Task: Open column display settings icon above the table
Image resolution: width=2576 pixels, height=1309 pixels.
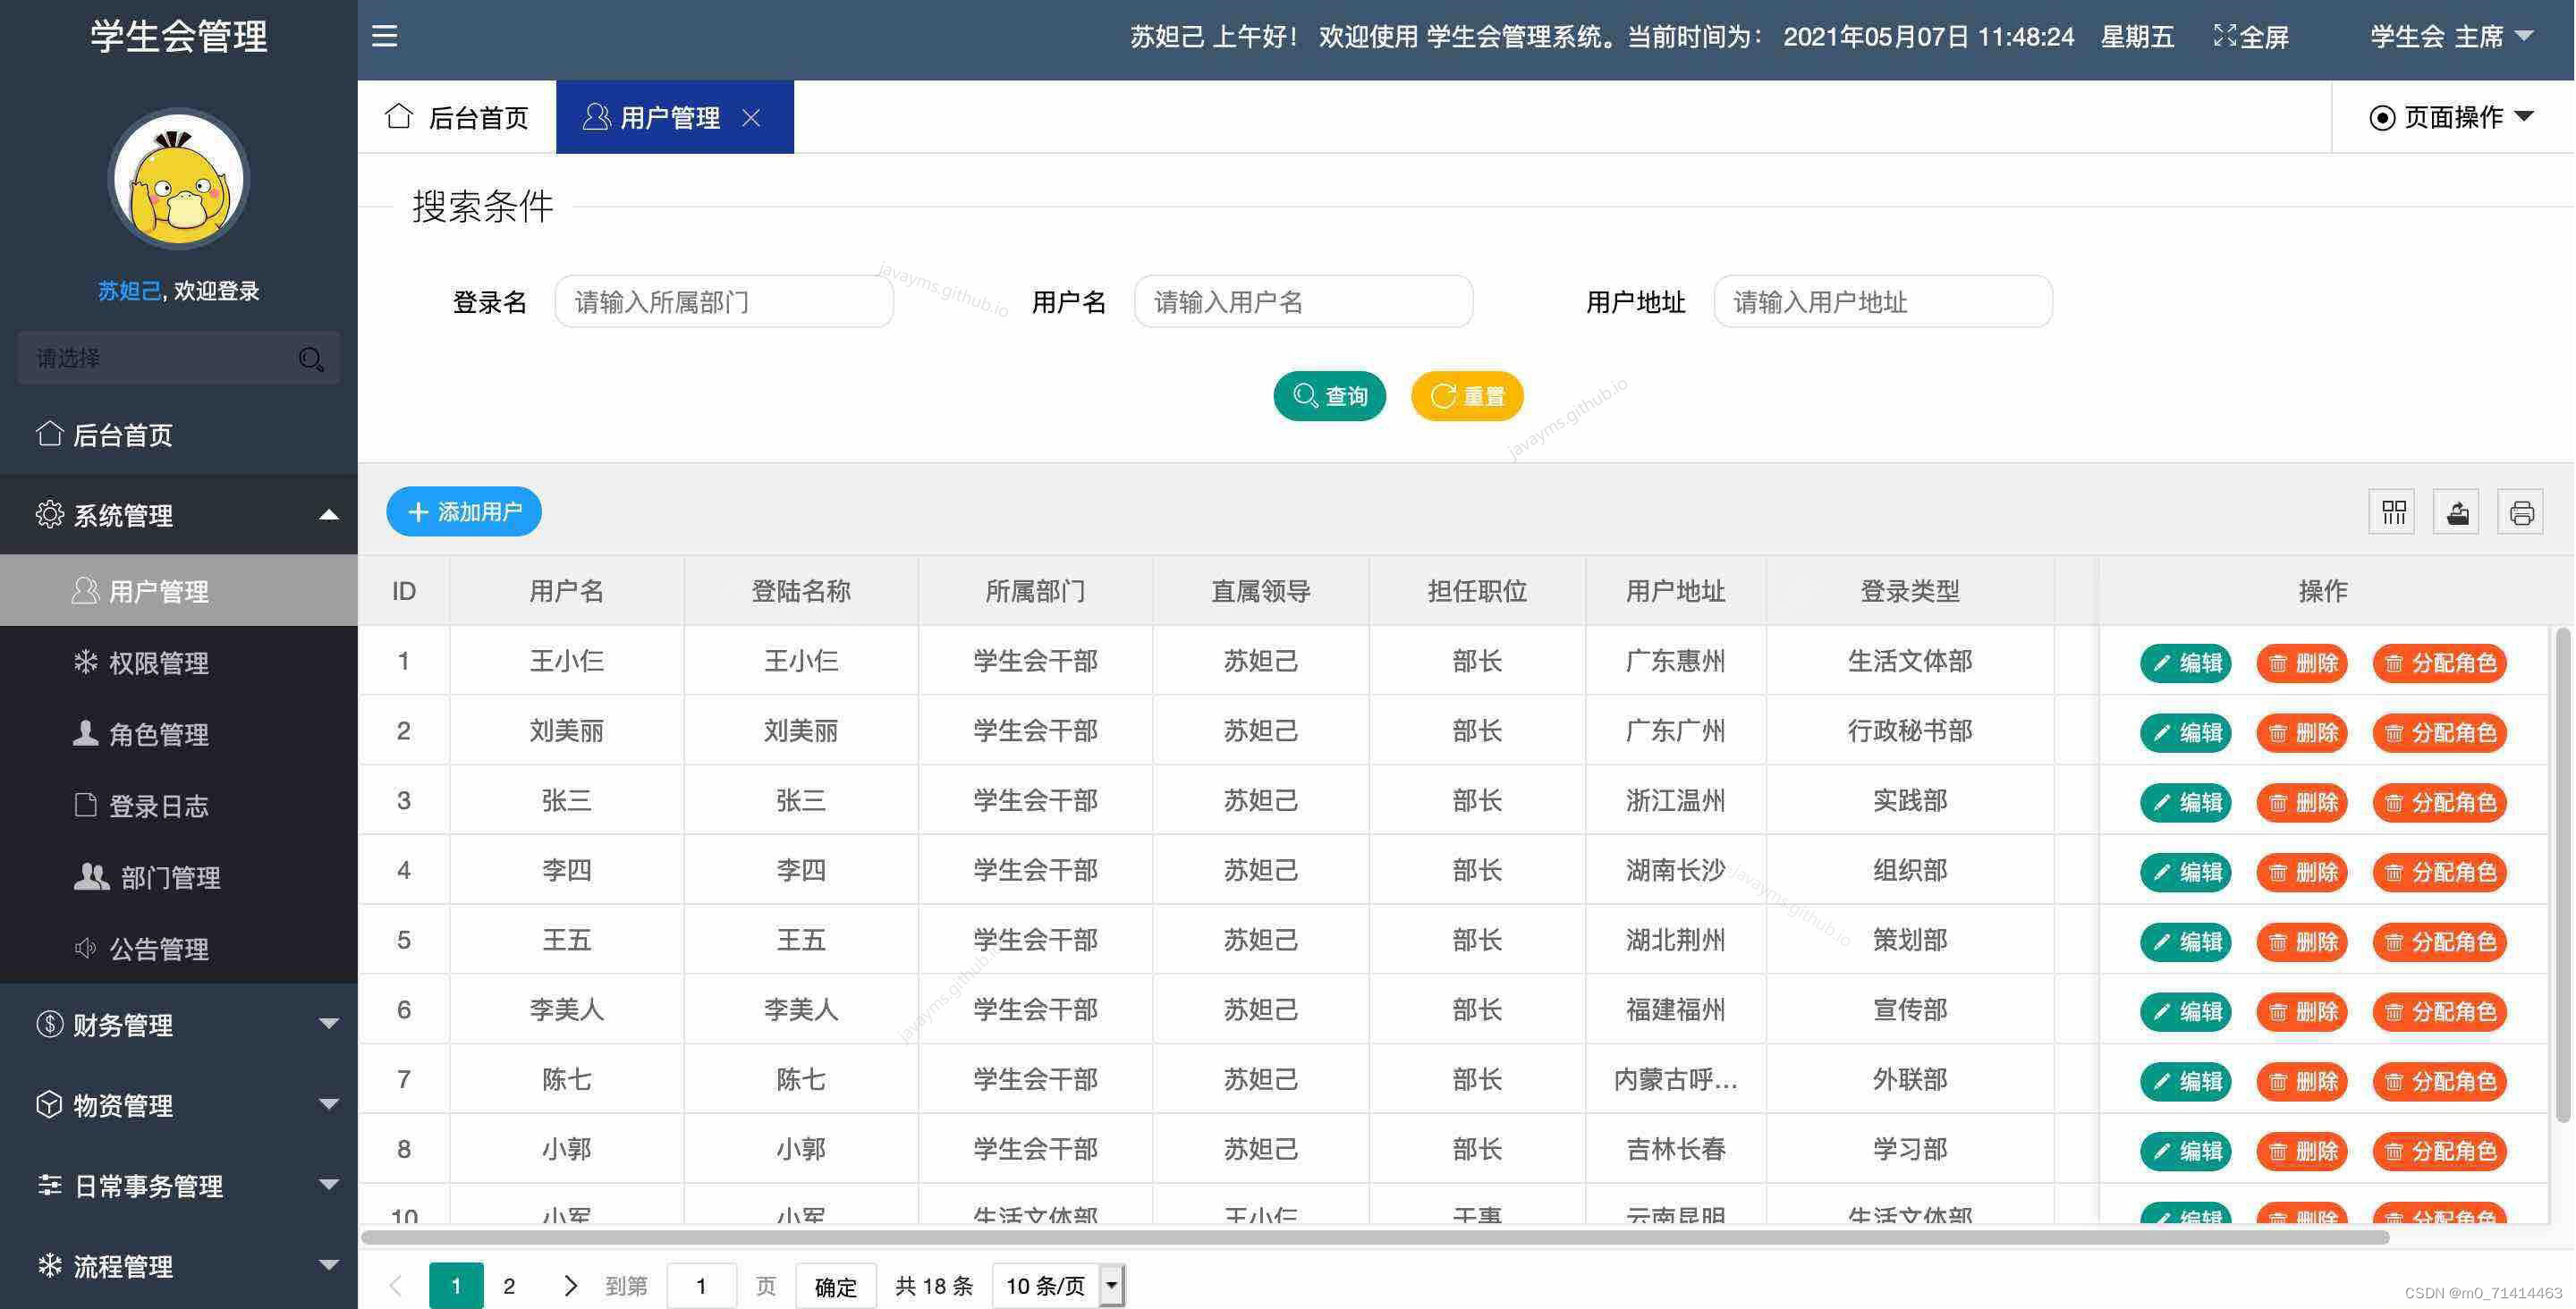Action: click(x=2391, y=511)
